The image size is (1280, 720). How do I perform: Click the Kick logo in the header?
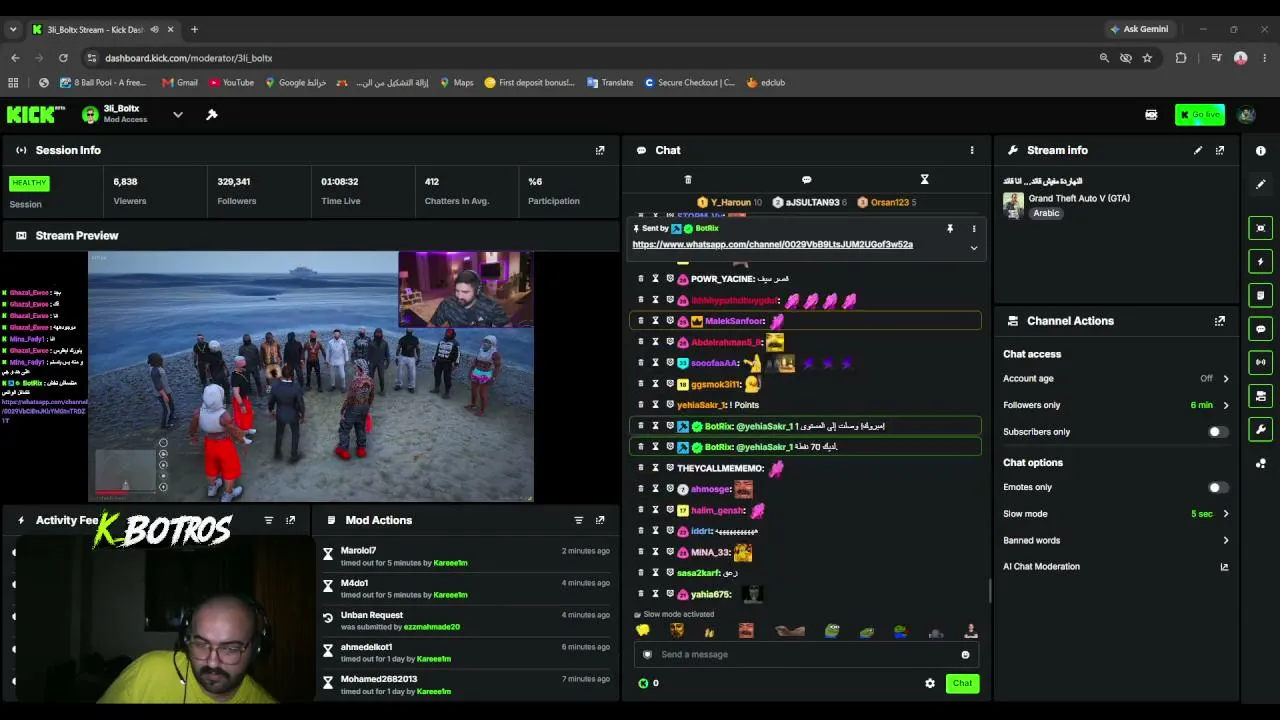[35, 115]
